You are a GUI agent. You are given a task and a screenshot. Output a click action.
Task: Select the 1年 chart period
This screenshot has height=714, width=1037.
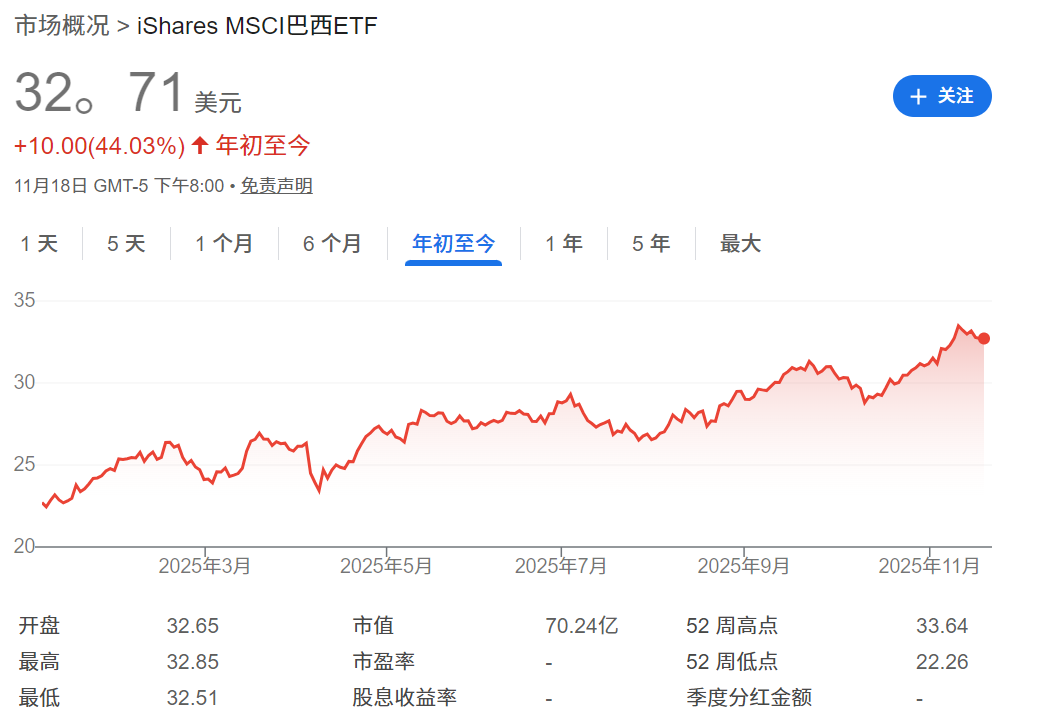564,243
